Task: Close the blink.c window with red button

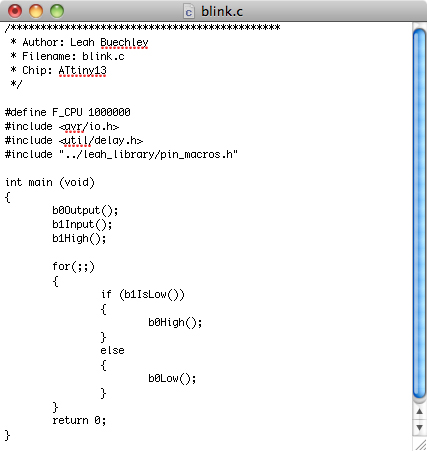Action: coord(15,11)
